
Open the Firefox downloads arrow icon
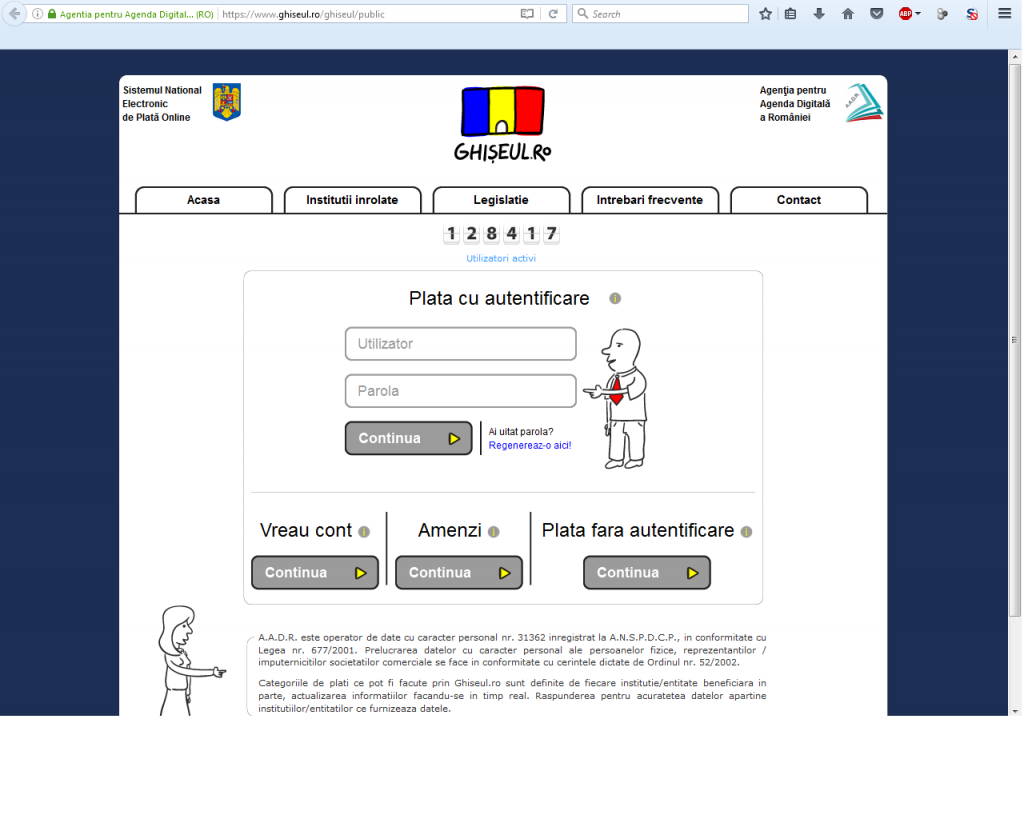click(x=819, y=14)
